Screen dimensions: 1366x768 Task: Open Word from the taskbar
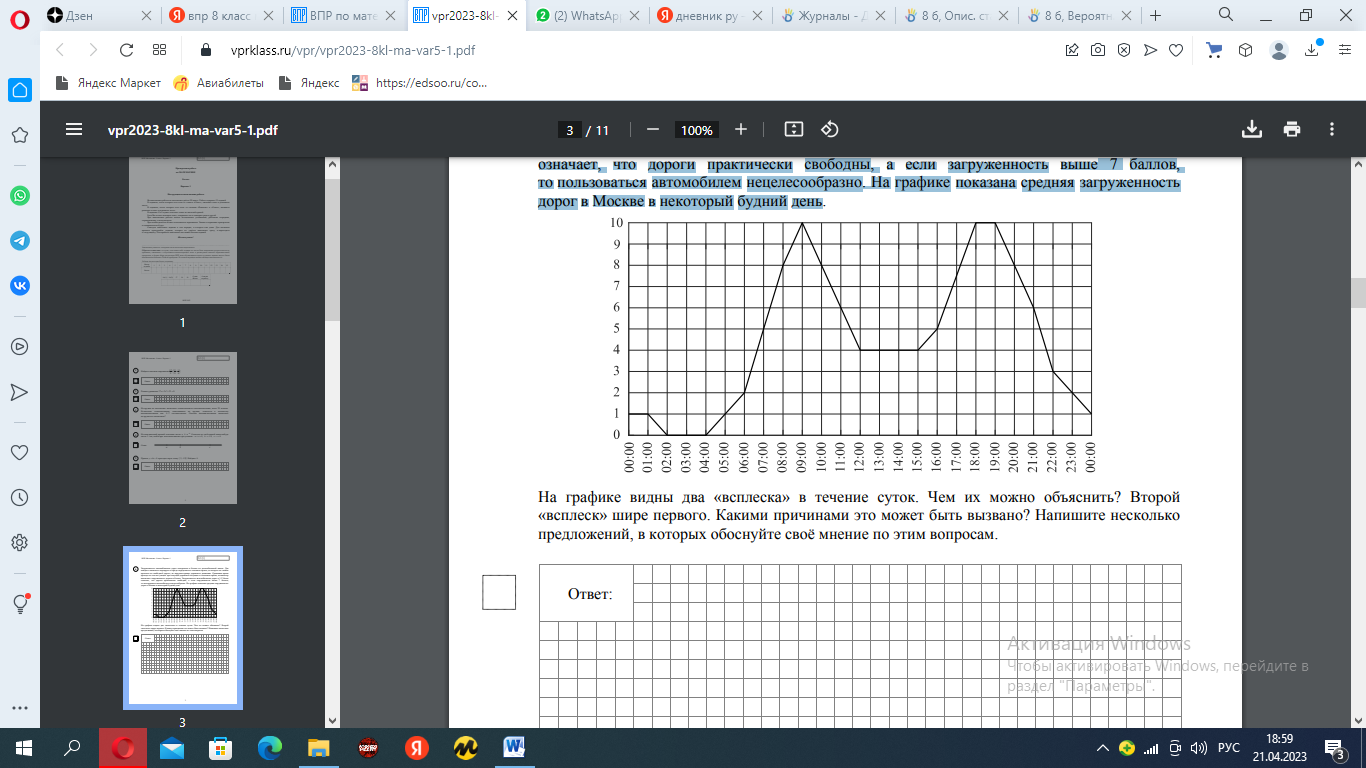(515, 747)
